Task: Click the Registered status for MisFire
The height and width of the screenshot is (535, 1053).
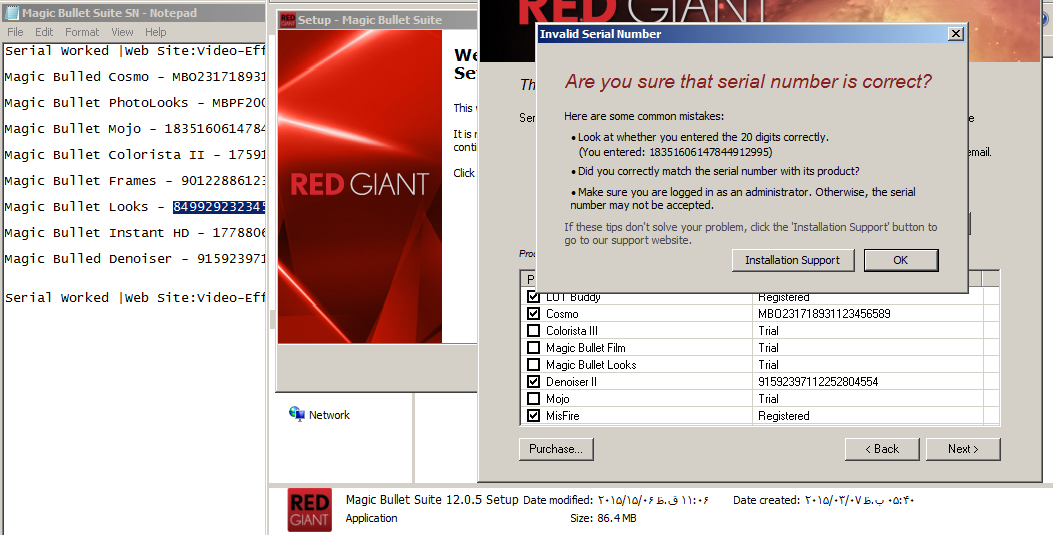Action: click(784, 416)
